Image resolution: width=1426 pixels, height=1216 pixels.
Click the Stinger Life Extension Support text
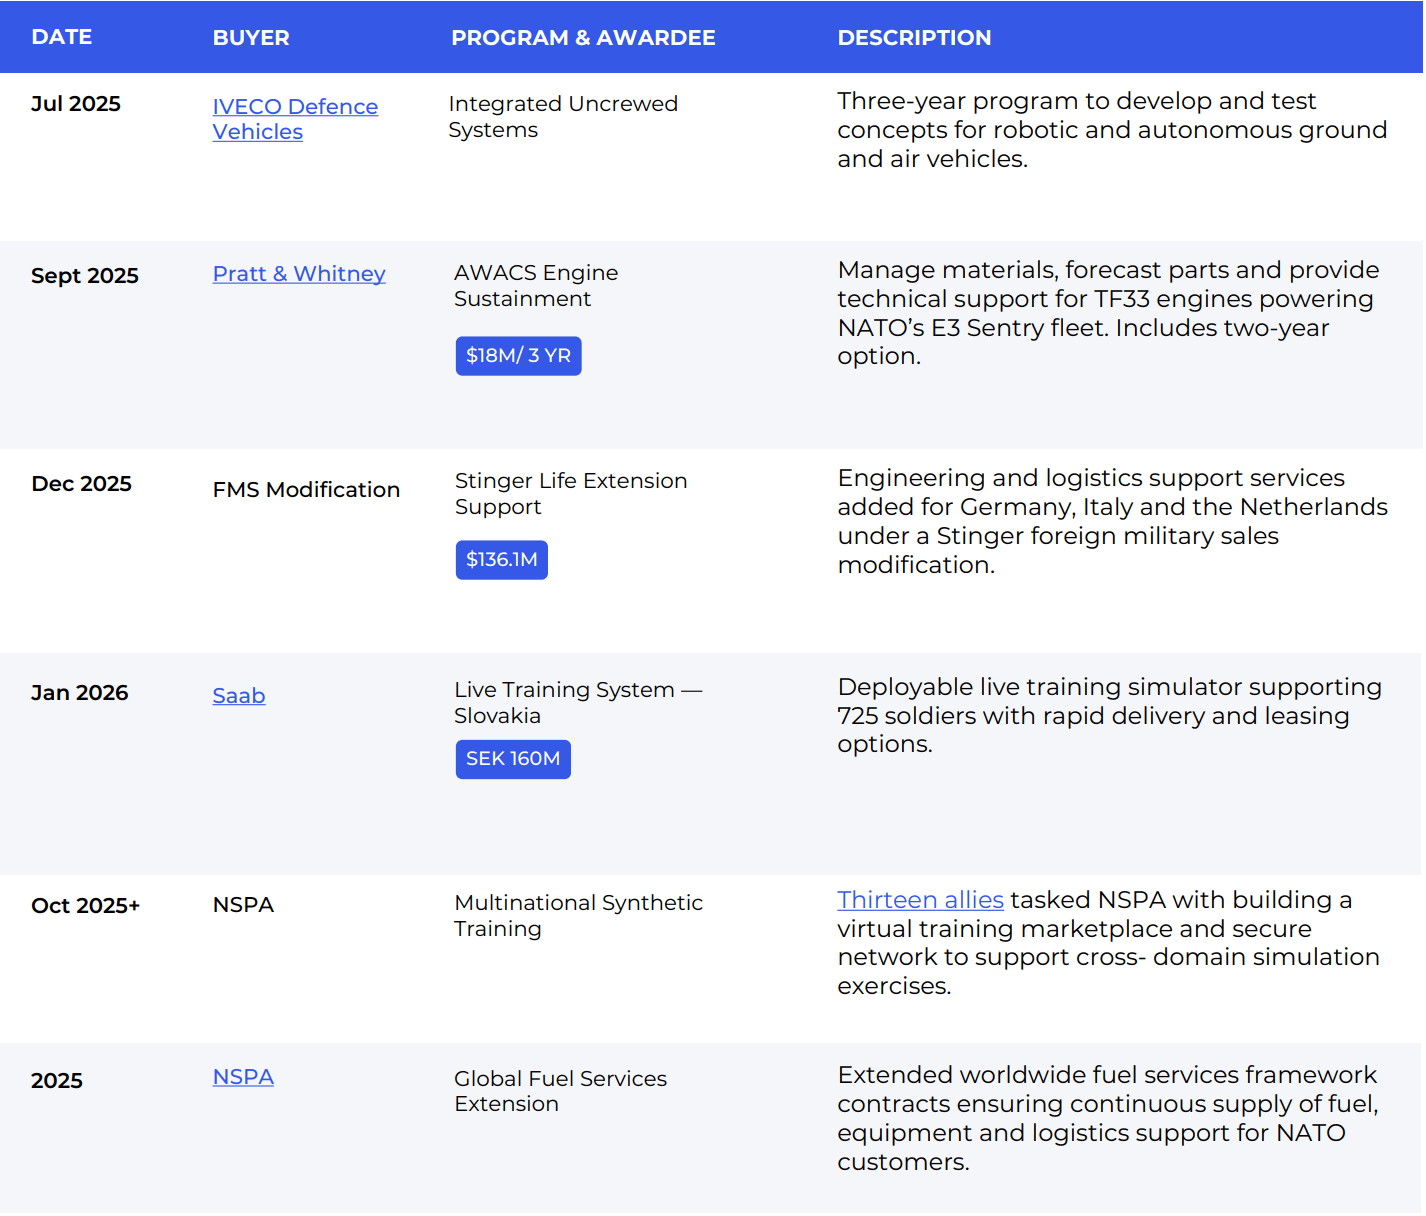coord(571,494)
